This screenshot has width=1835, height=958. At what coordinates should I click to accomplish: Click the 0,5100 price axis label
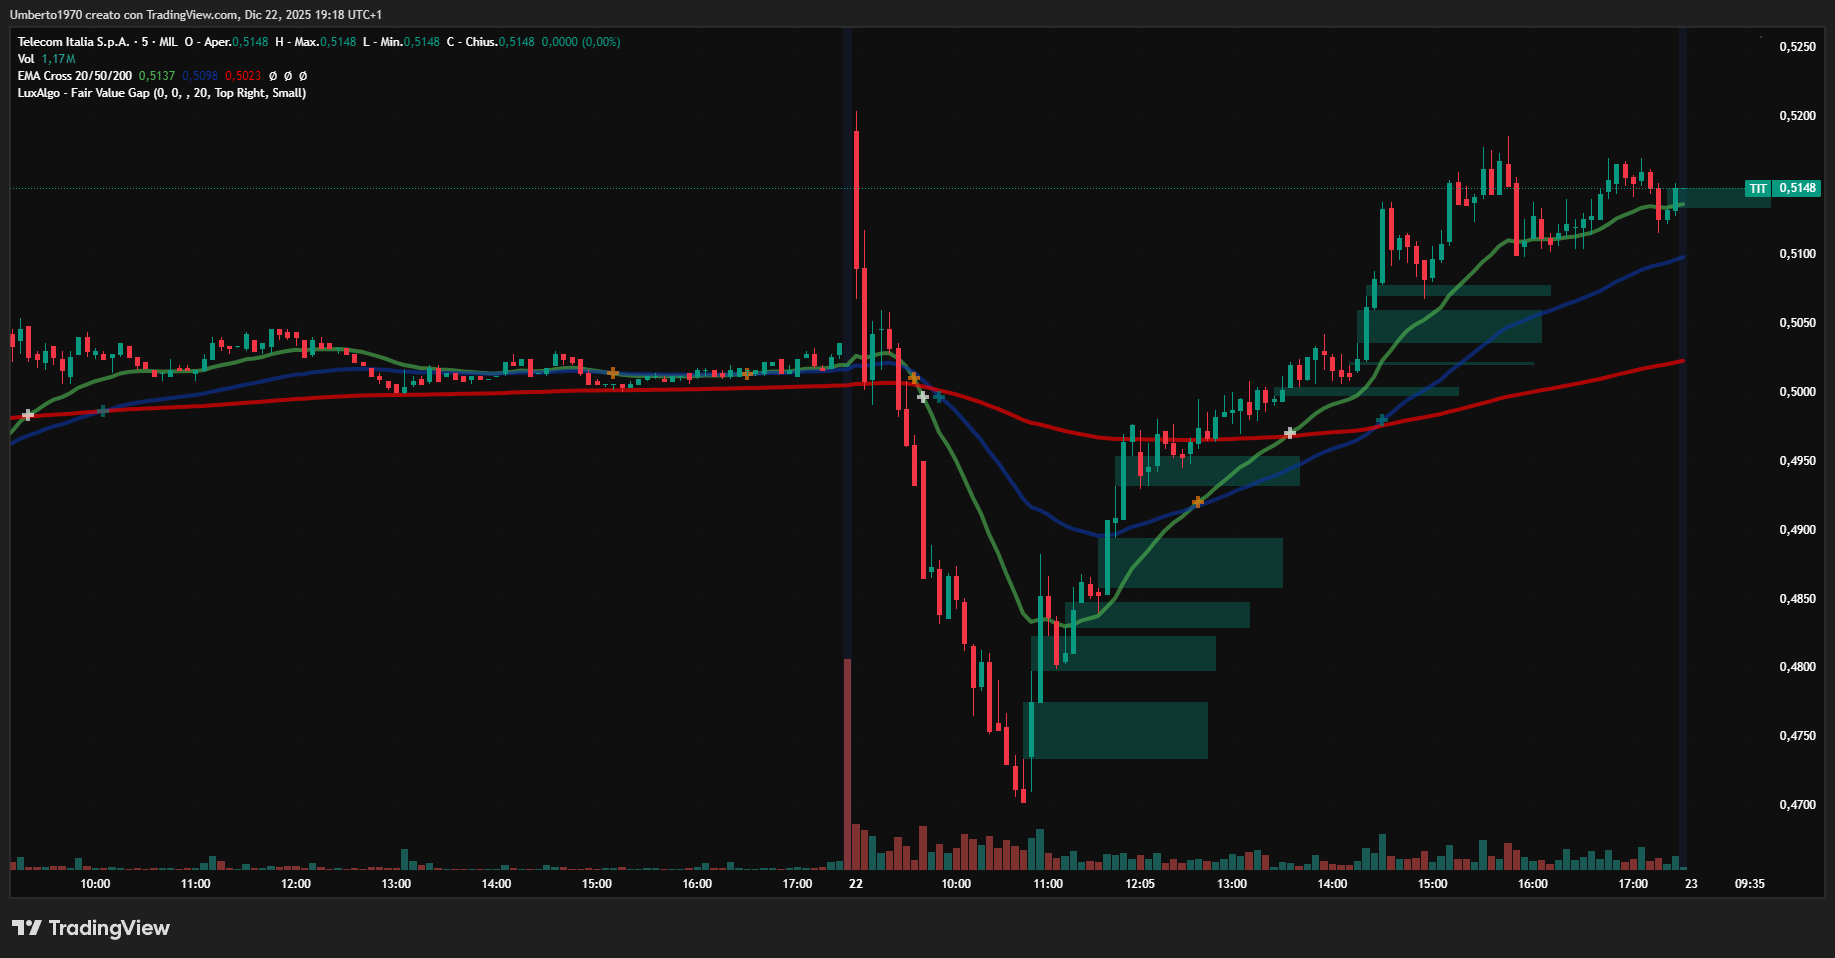point(1797,254)
